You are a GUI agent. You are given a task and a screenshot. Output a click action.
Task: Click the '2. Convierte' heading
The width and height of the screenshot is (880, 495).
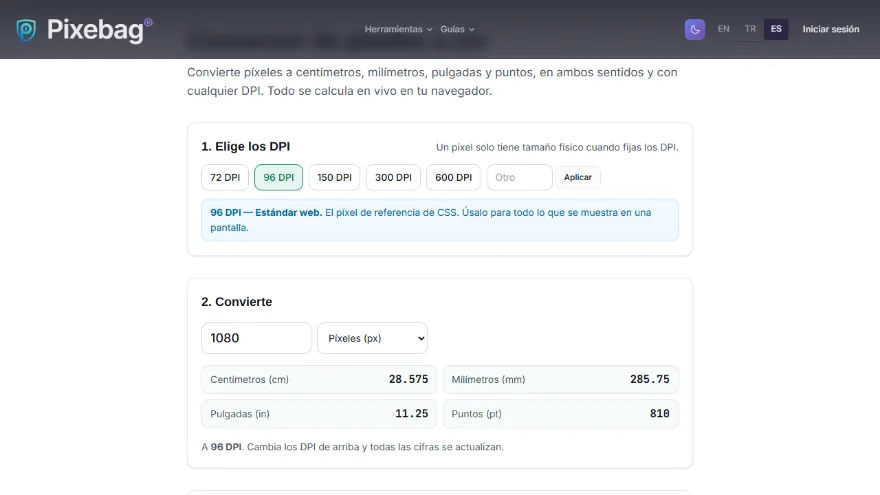[237, 302]
